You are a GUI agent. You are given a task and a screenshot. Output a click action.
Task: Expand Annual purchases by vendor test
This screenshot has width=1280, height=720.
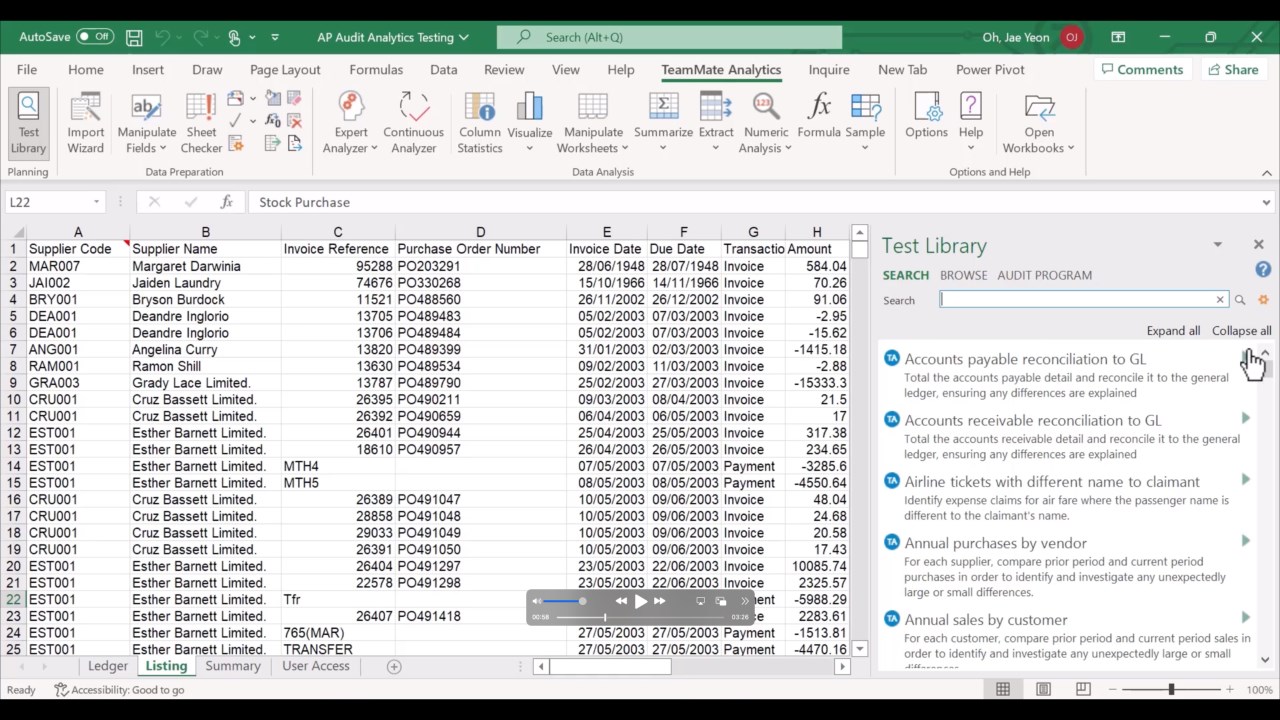1246,541
